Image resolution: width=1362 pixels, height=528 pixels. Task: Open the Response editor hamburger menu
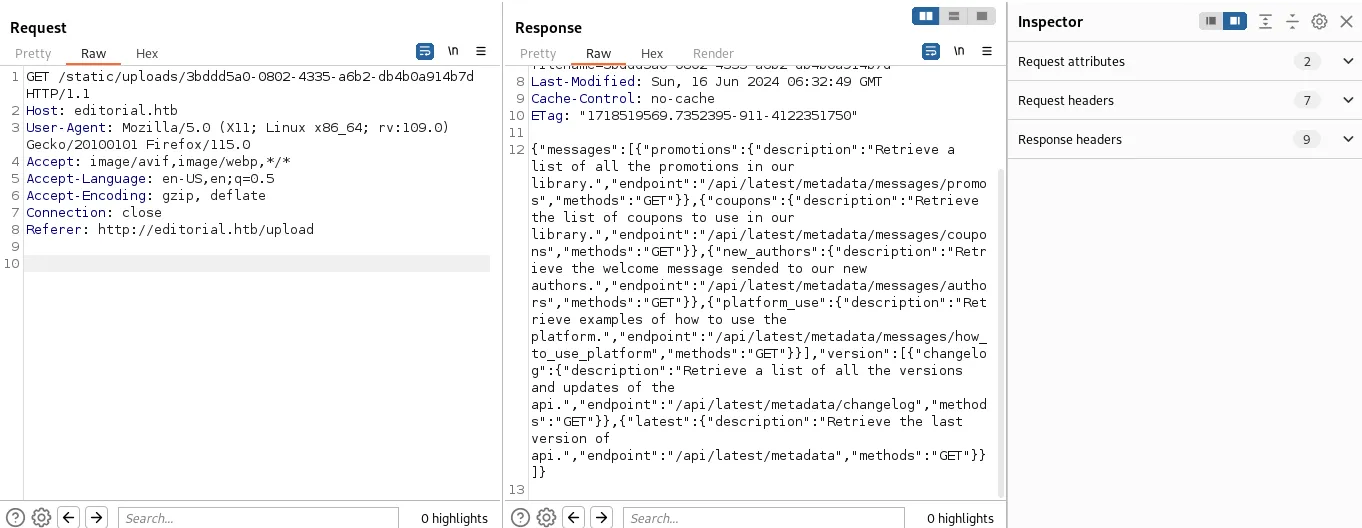[x=987, y=51]
